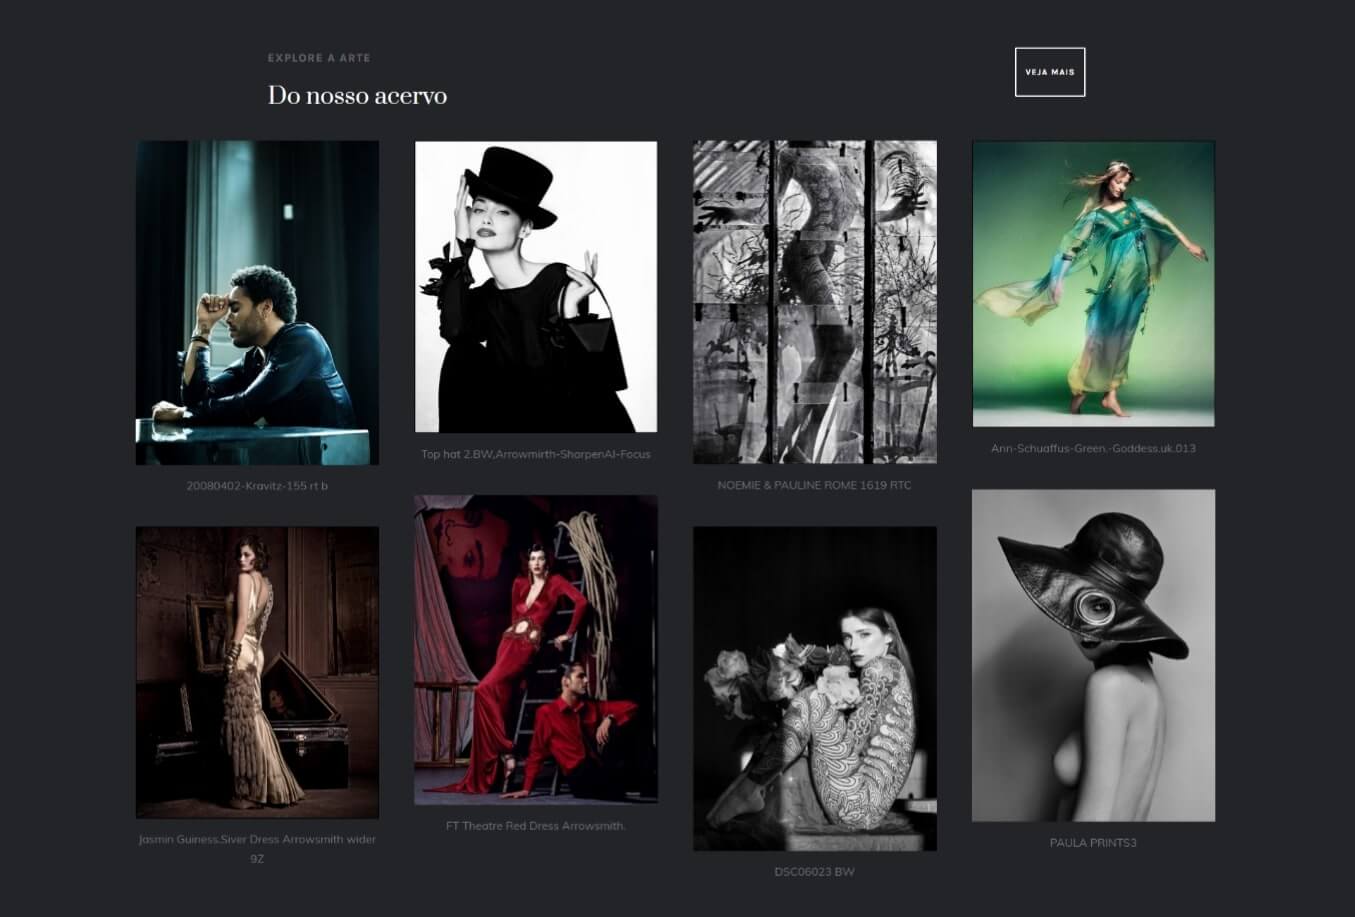This screenshot has height=917, width=1355.
Task: Open the black-and-white top hat portrait thumbnail
Action: click(x=536, y=286)
